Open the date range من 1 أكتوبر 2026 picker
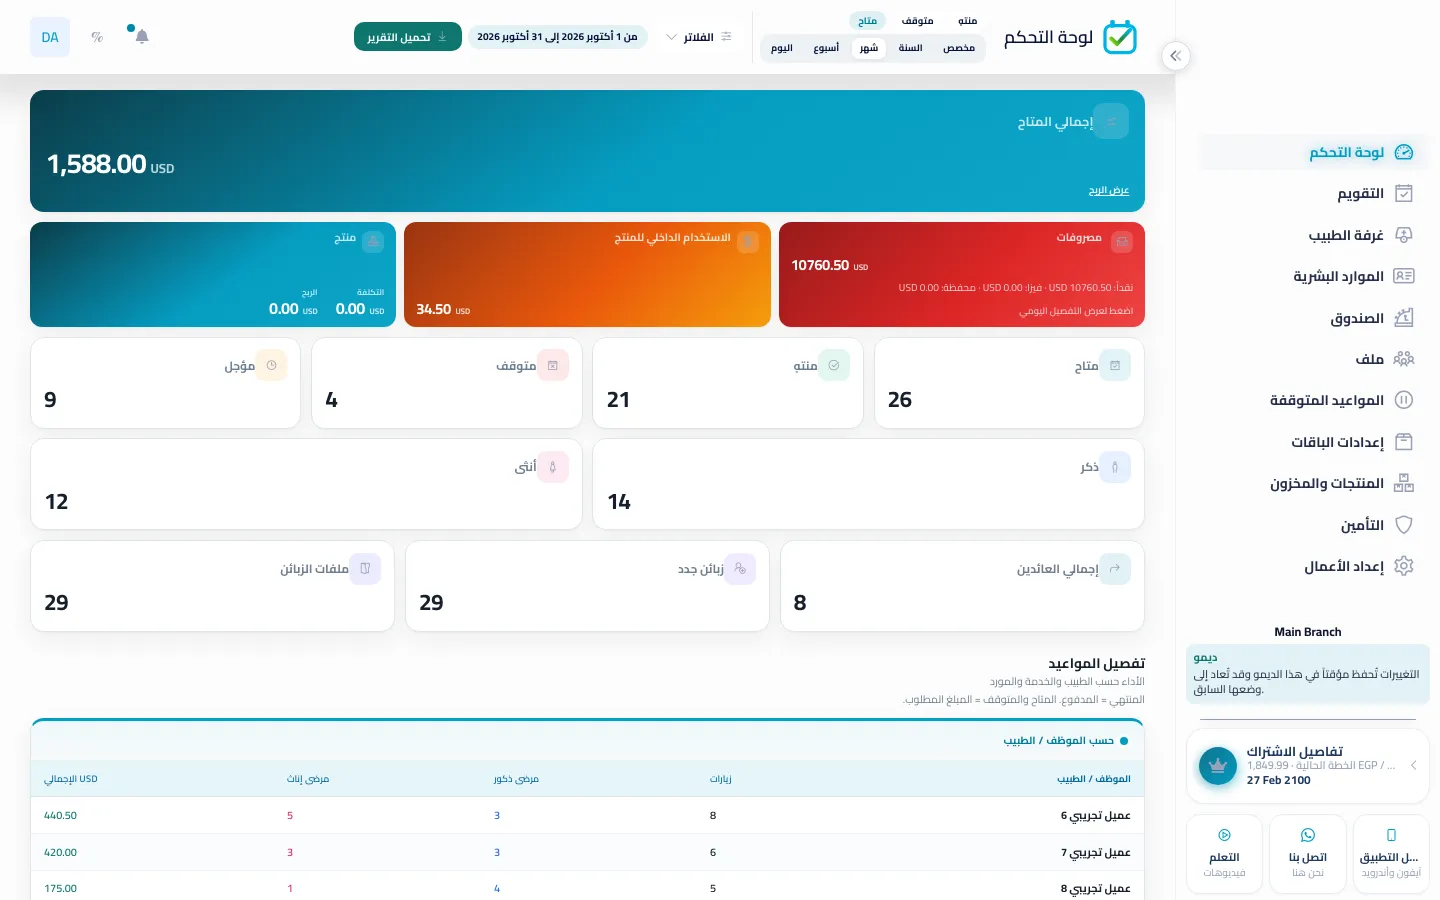 pyautogui.click(x=558, y=37)
